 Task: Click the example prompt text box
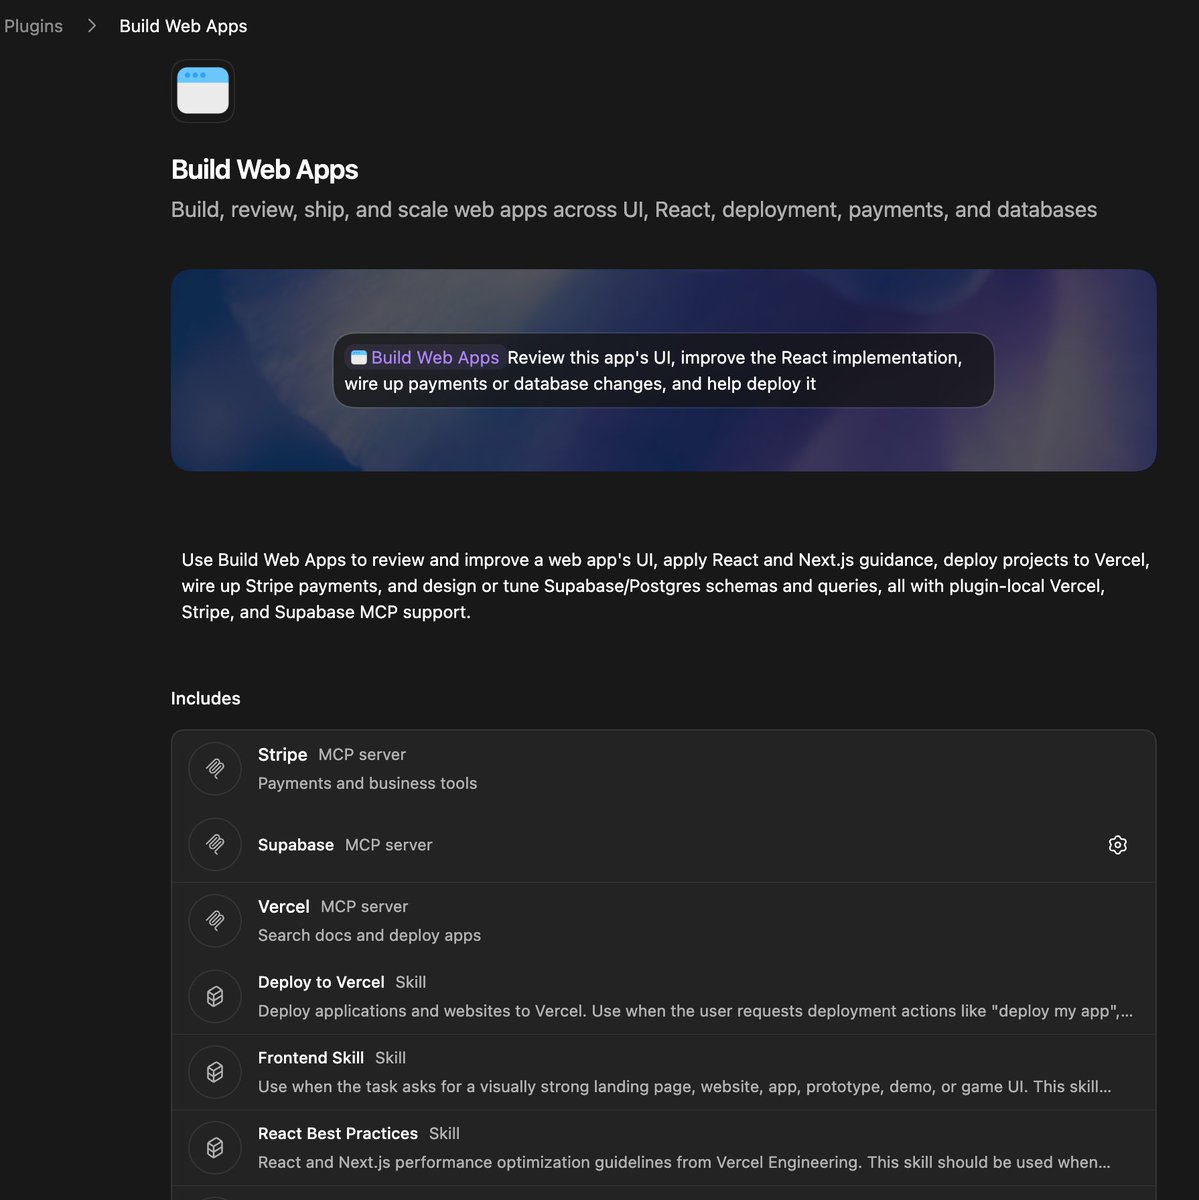(x=664, y=371)
